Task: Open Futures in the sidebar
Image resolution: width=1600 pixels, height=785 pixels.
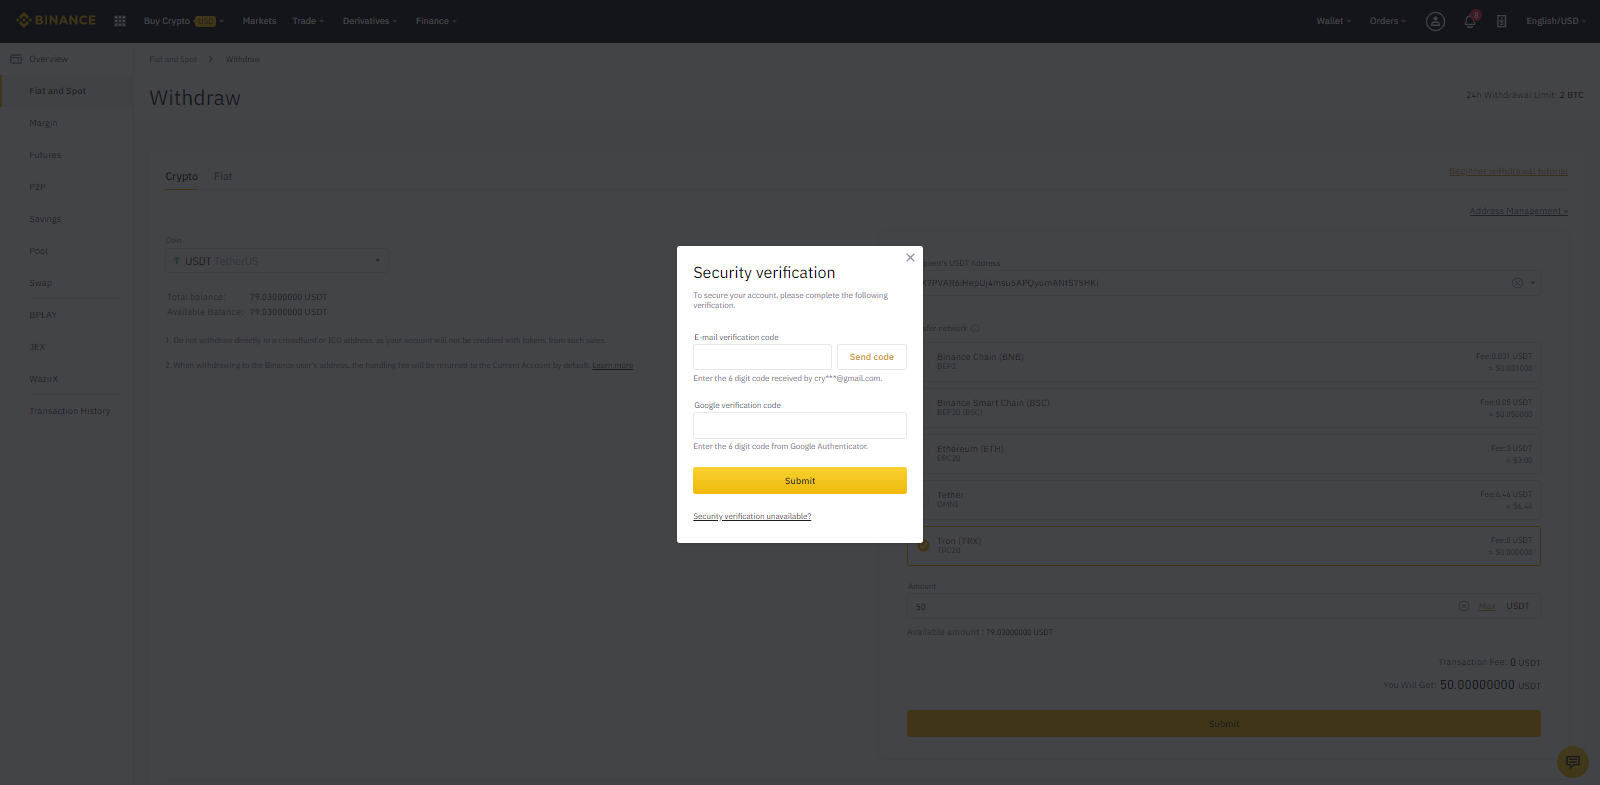Action: 45,155
